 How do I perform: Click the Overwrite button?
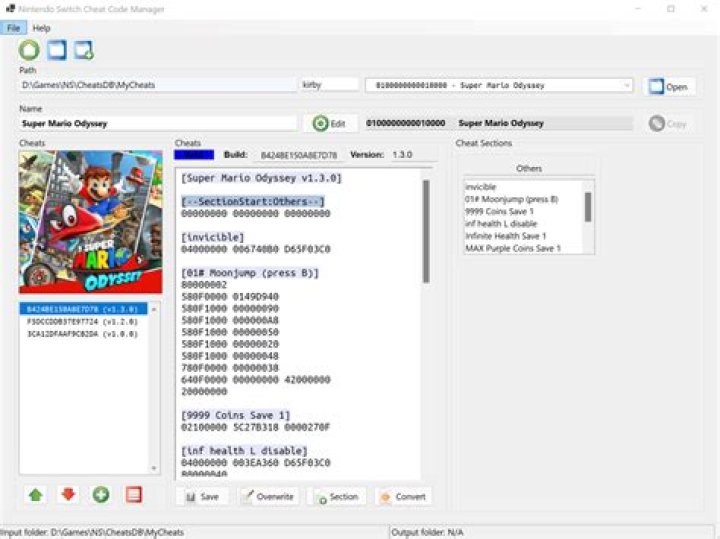(268, 497)
